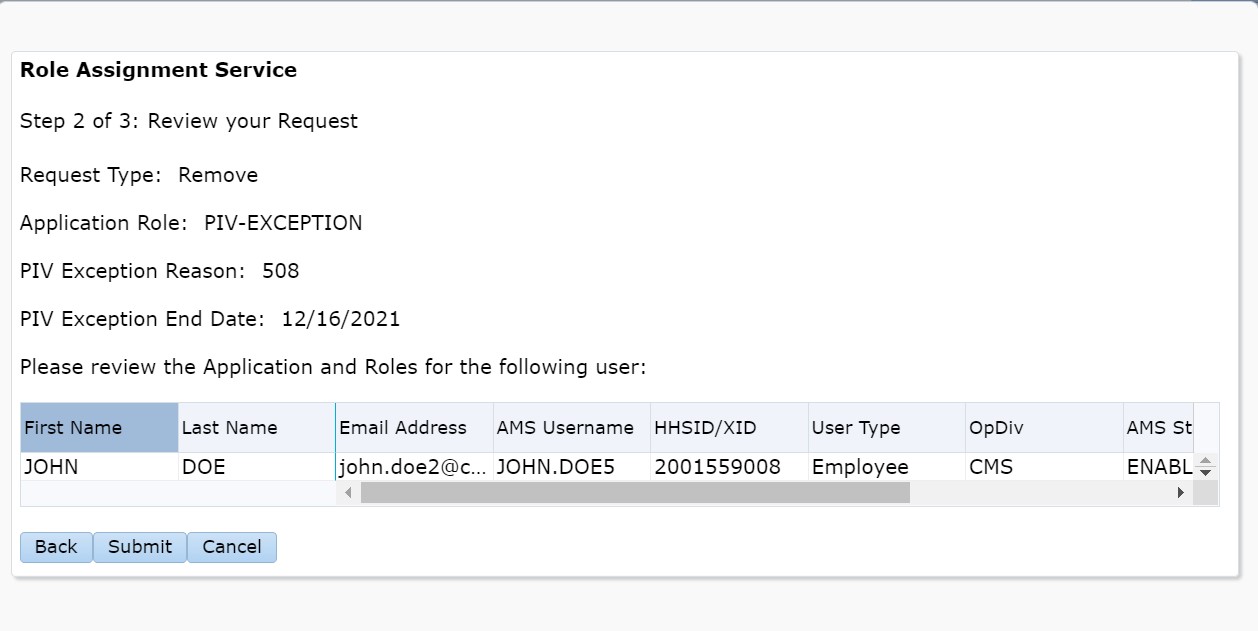Click the table's vertical scroll up arrow
The width and height of the screenshot is (1258, 631).
pos(1205,462)
